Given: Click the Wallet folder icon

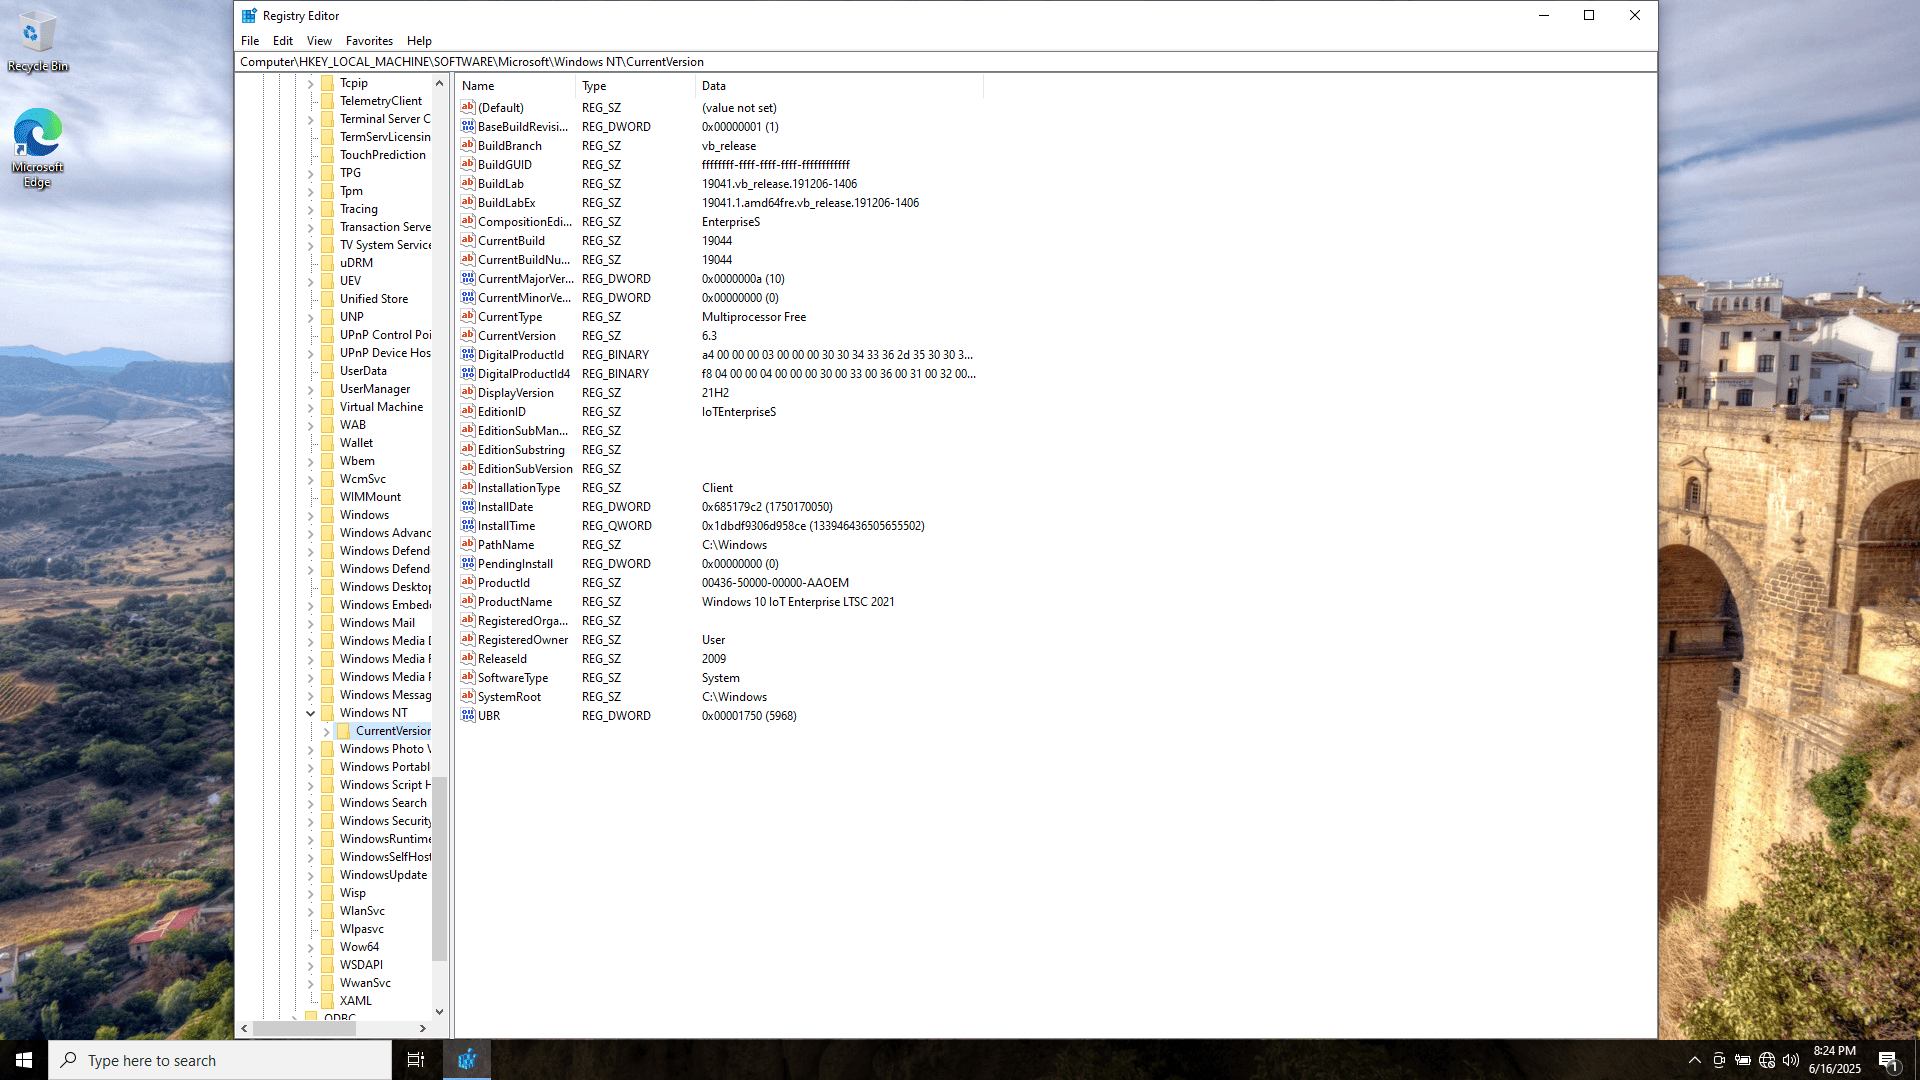Looking at the screenshot, I should [x=328, y=443].
